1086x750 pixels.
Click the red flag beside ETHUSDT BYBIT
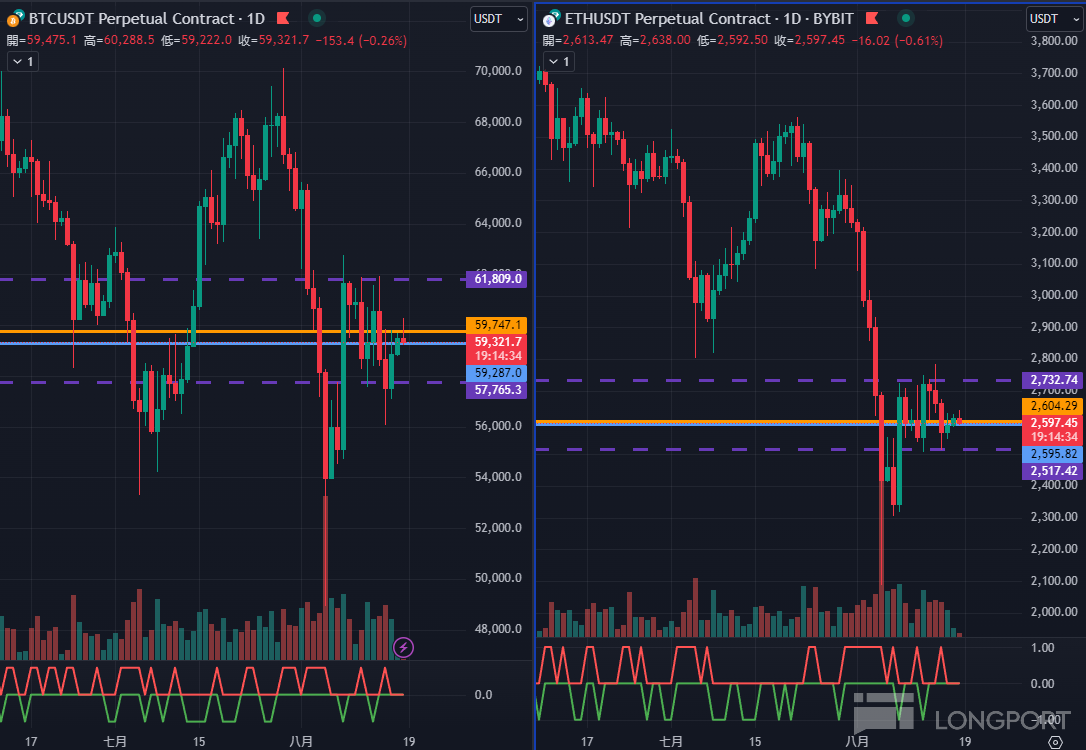(871, 18)
